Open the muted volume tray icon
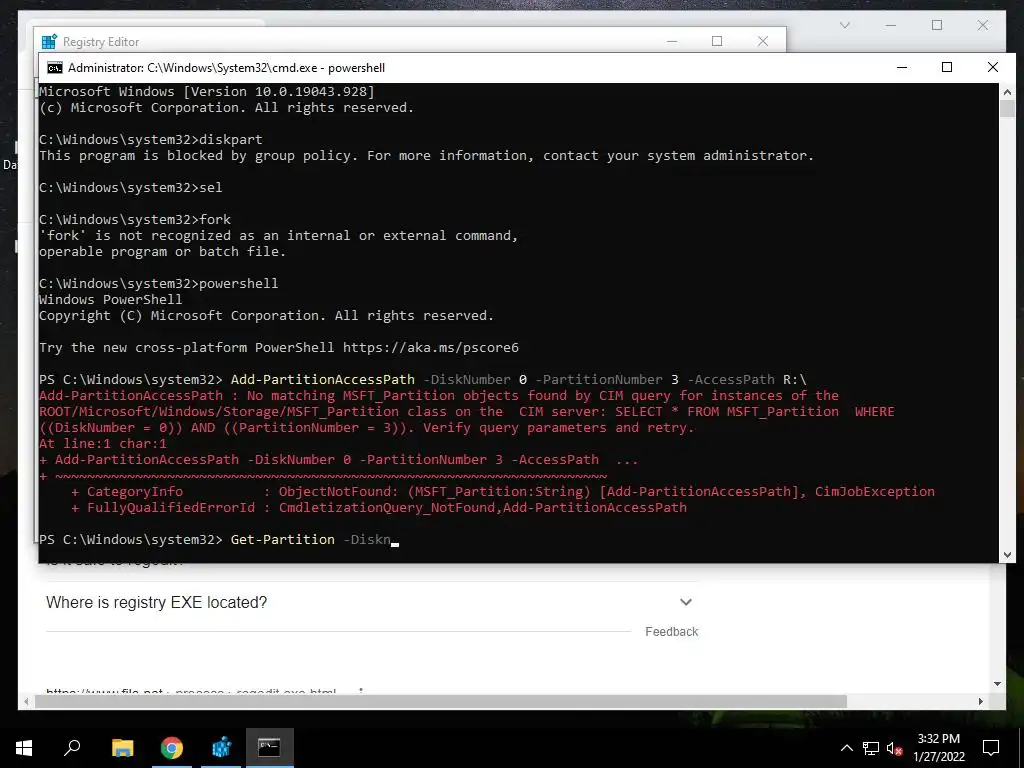 pos(894,748)
